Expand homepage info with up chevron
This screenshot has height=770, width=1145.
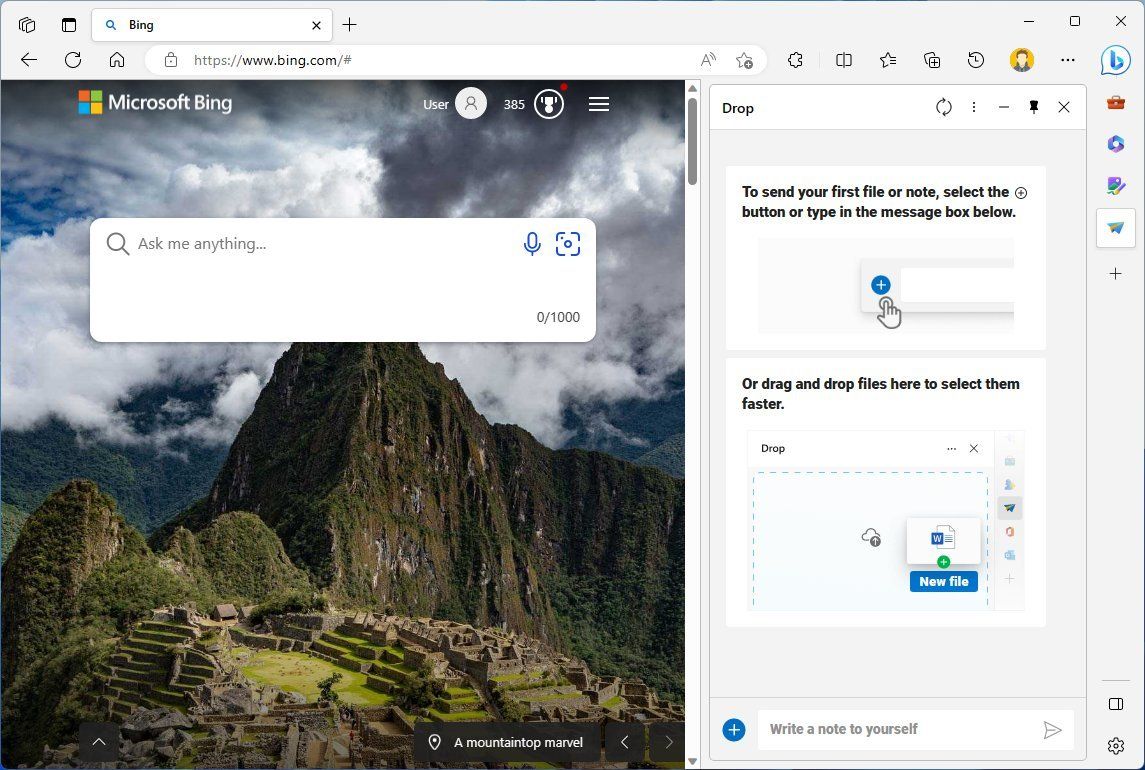click(x=99, y=741)
